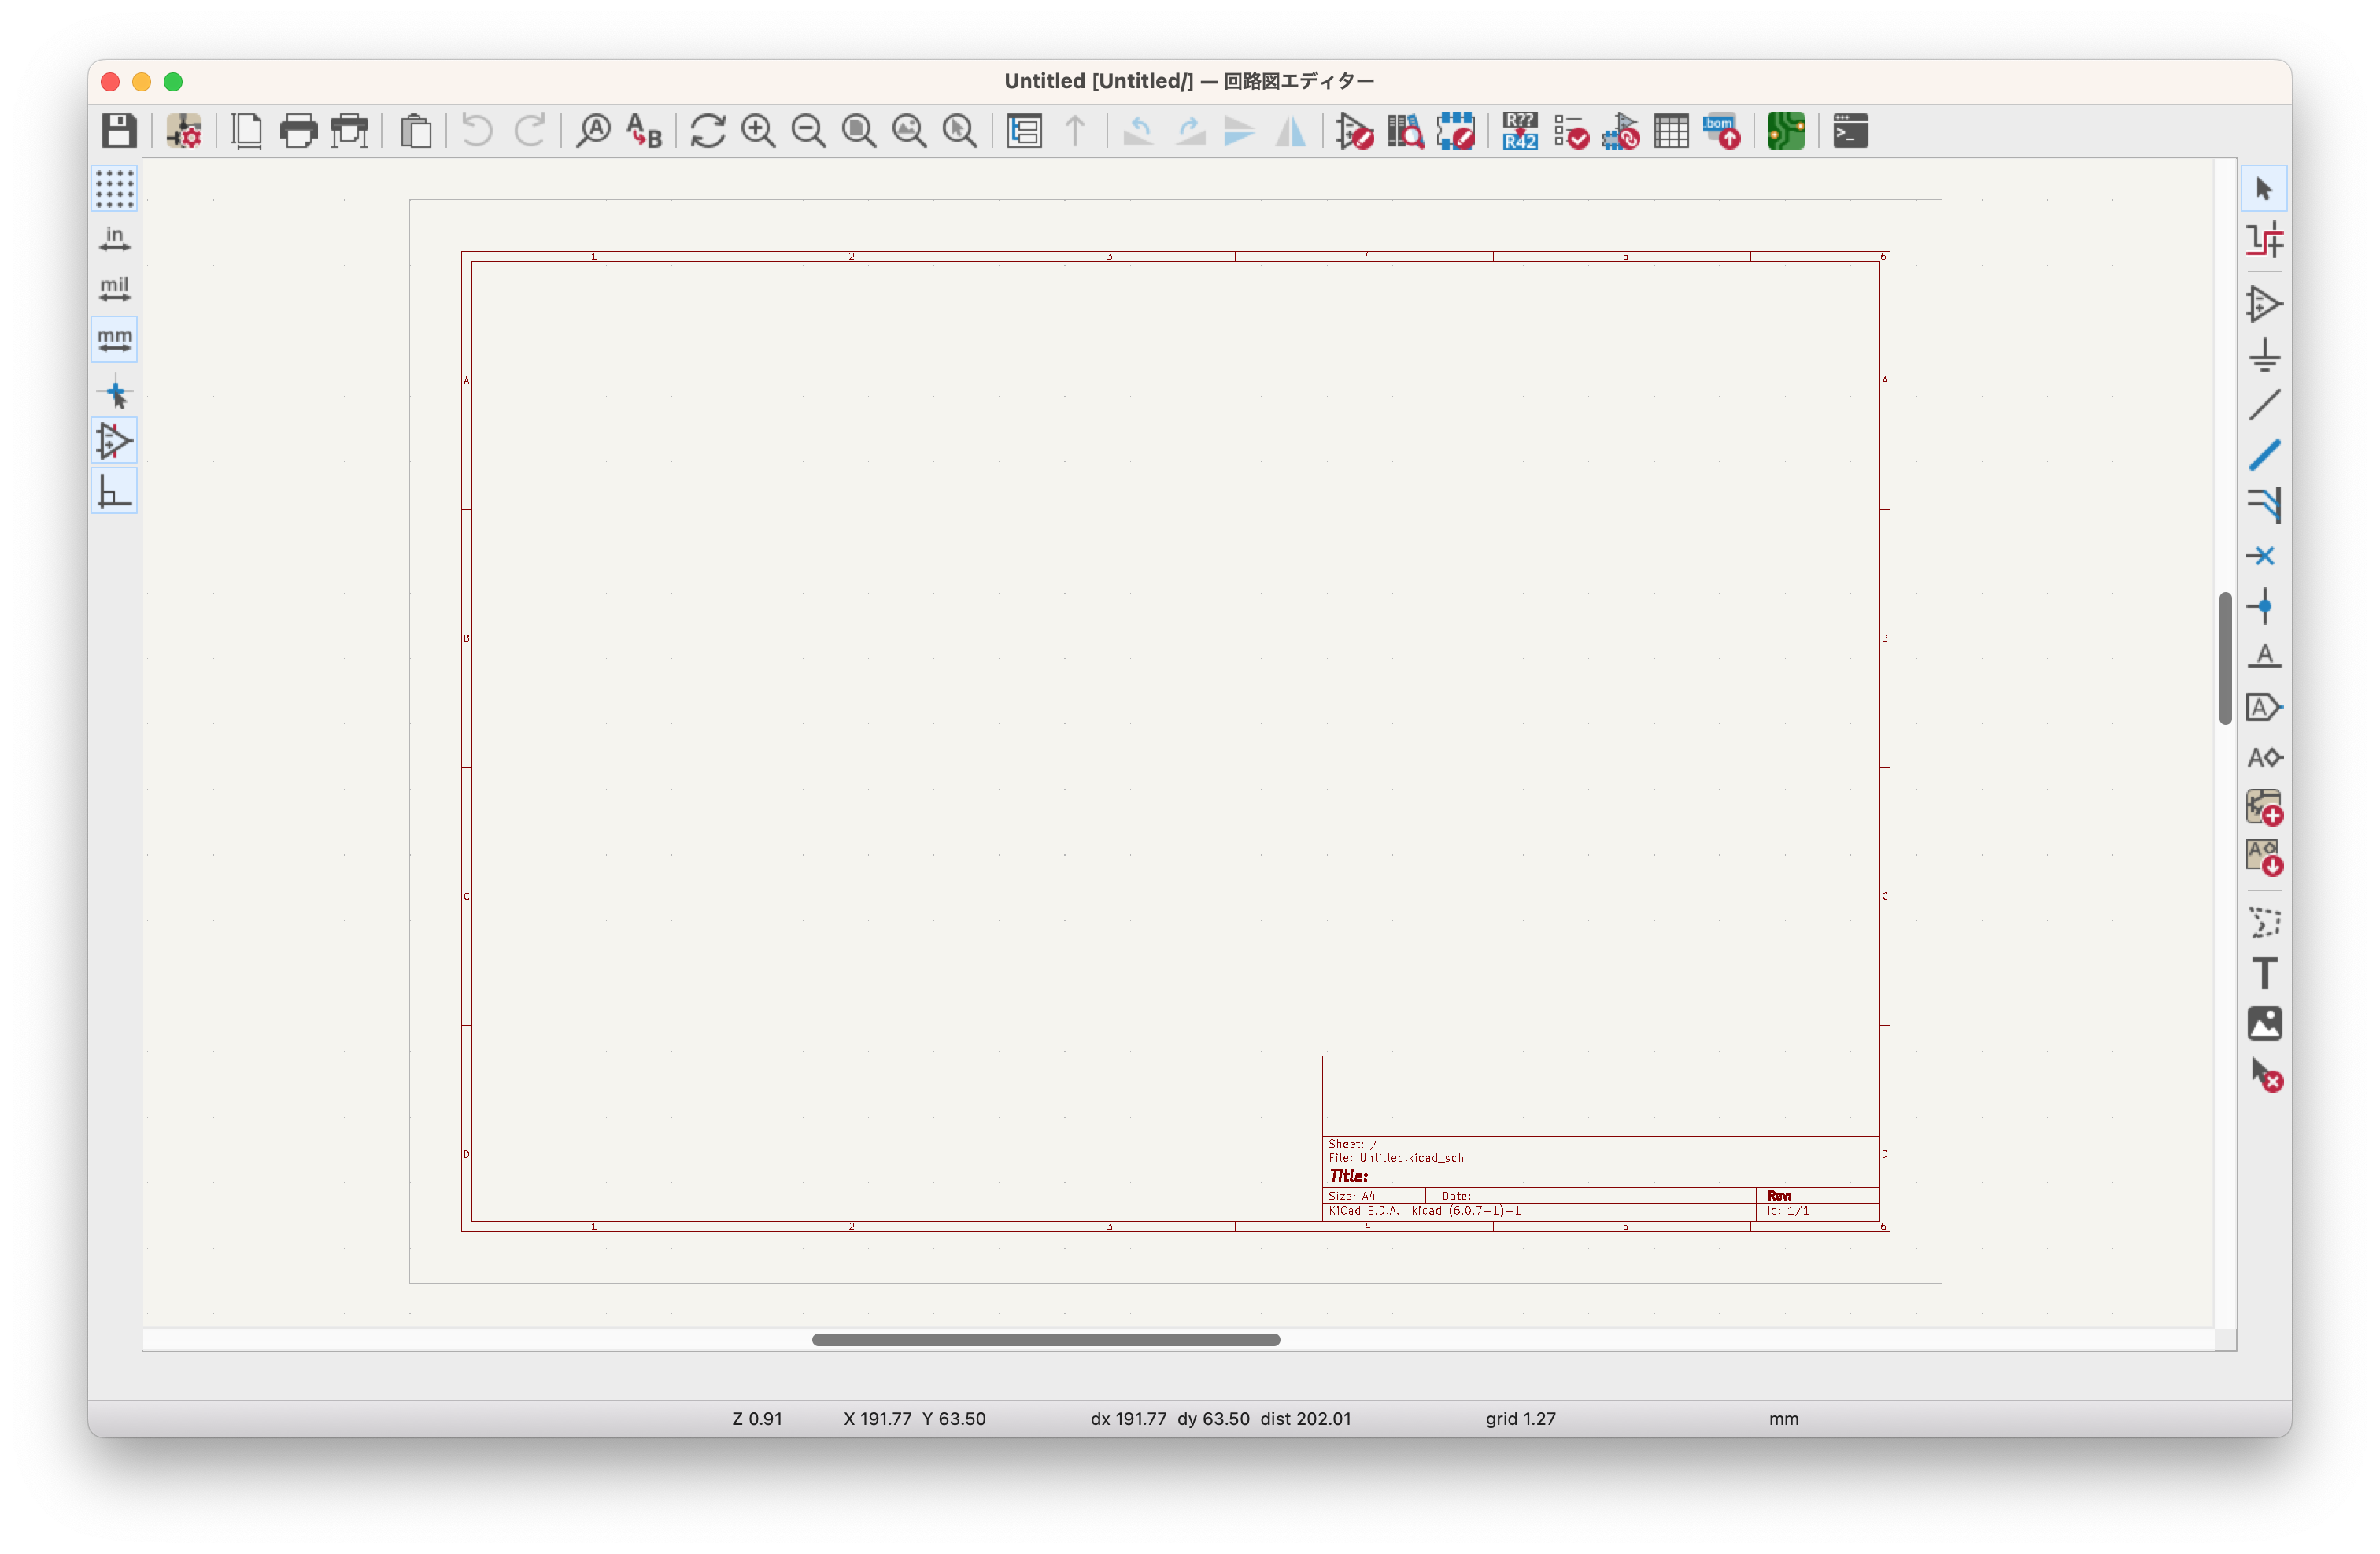Paste from clipboard
The width and height of the screenshot is (2380, 1554).
tap(416, 131)
